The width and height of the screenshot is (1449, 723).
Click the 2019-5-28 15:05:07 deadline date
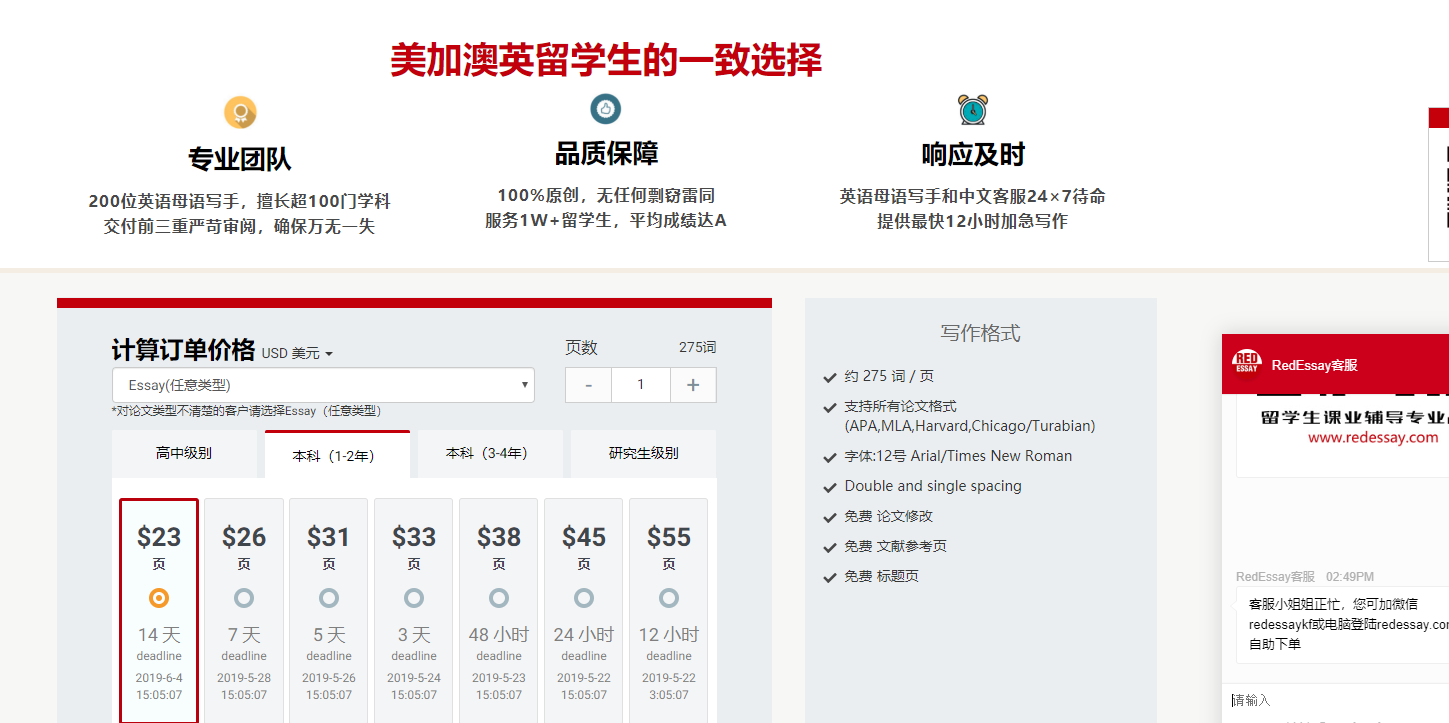click(244, 686)
